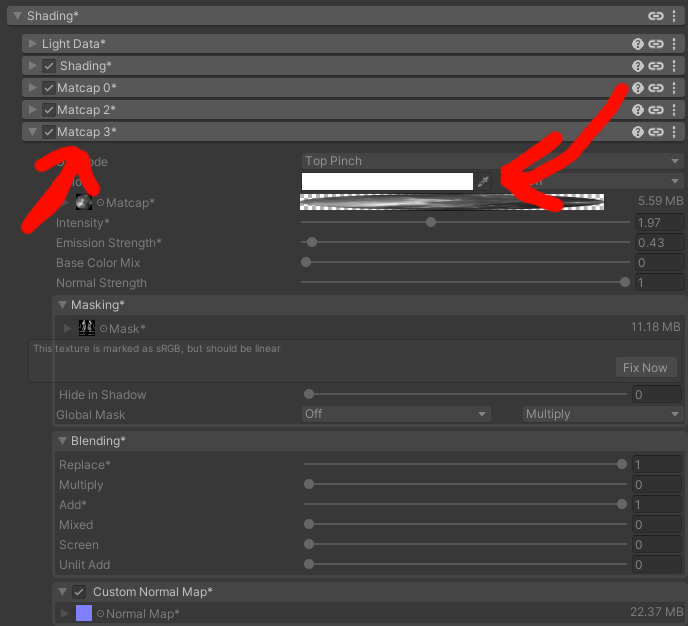Viewport: 688px width, 626px height.
Task: Click link icon on Matcap 3 row
Action: pyautogui.click(x=656, y=132)
